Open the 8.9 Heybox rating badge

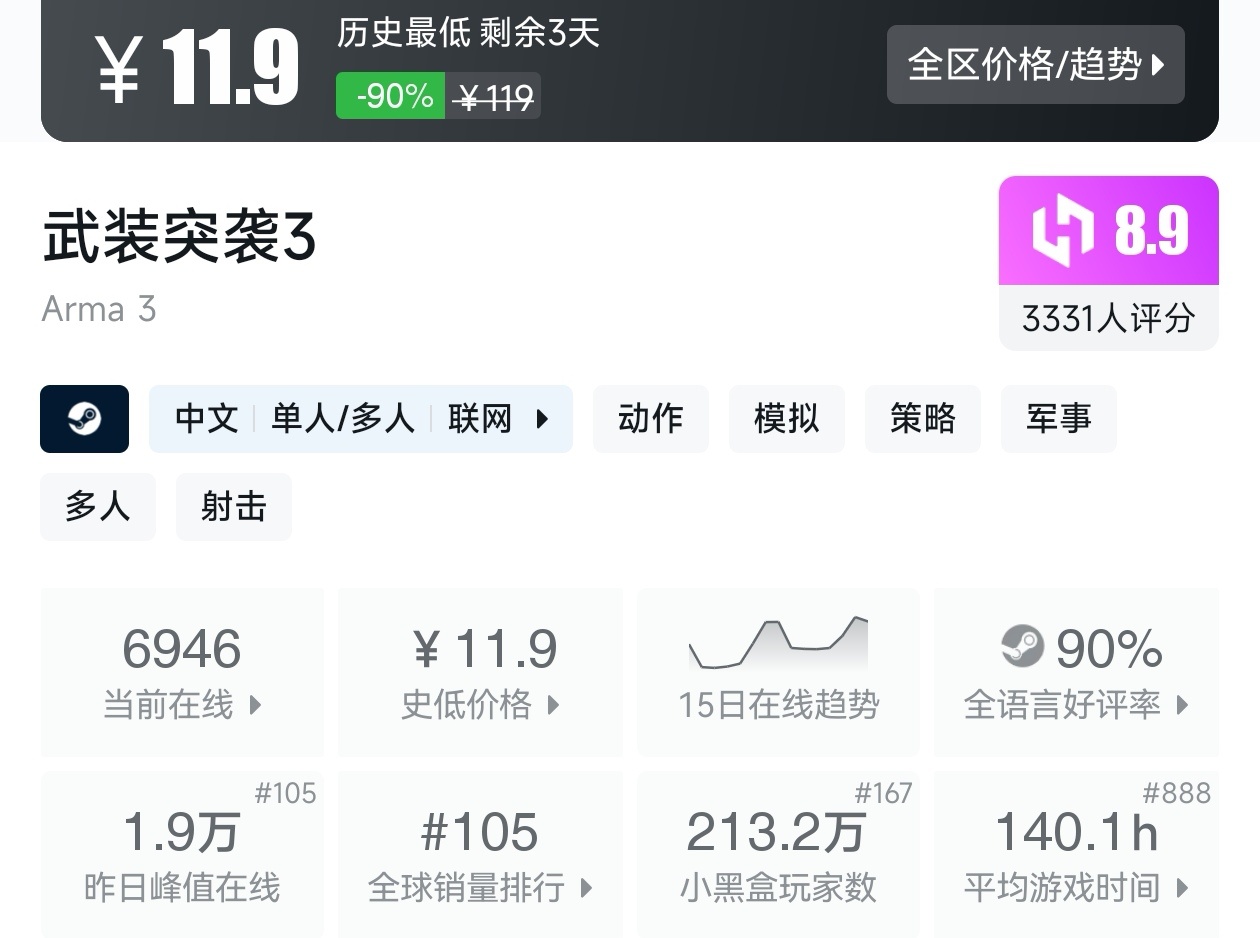click(1108, 231)
